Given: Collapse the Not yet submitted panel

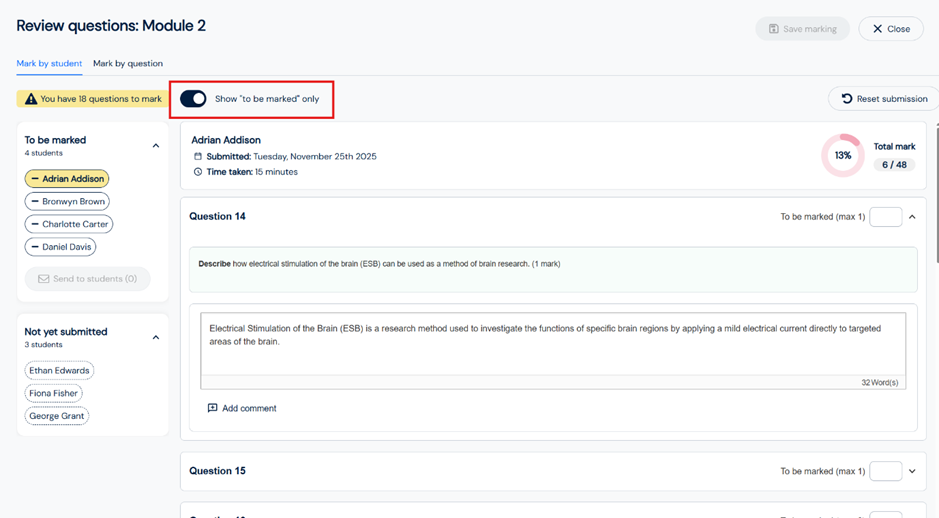Looking at the screenshot, I should (156, 337).
